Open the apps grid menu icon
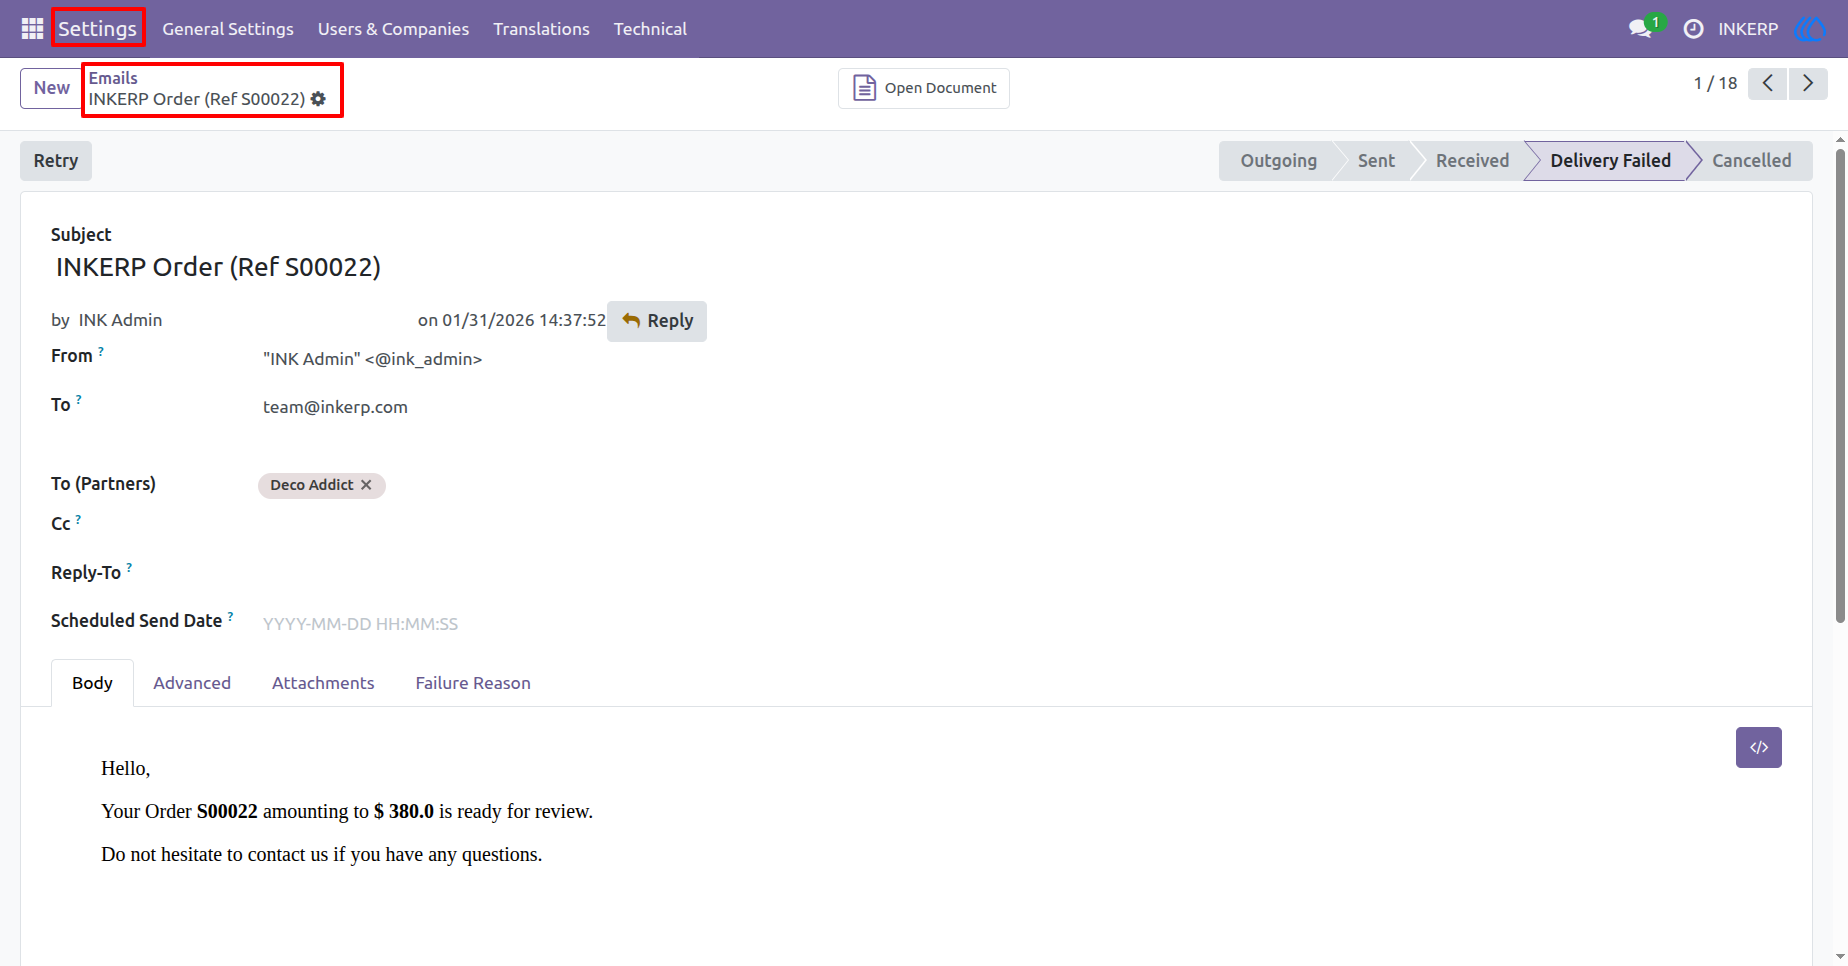 pyautogui.click(x=32, y=29)
